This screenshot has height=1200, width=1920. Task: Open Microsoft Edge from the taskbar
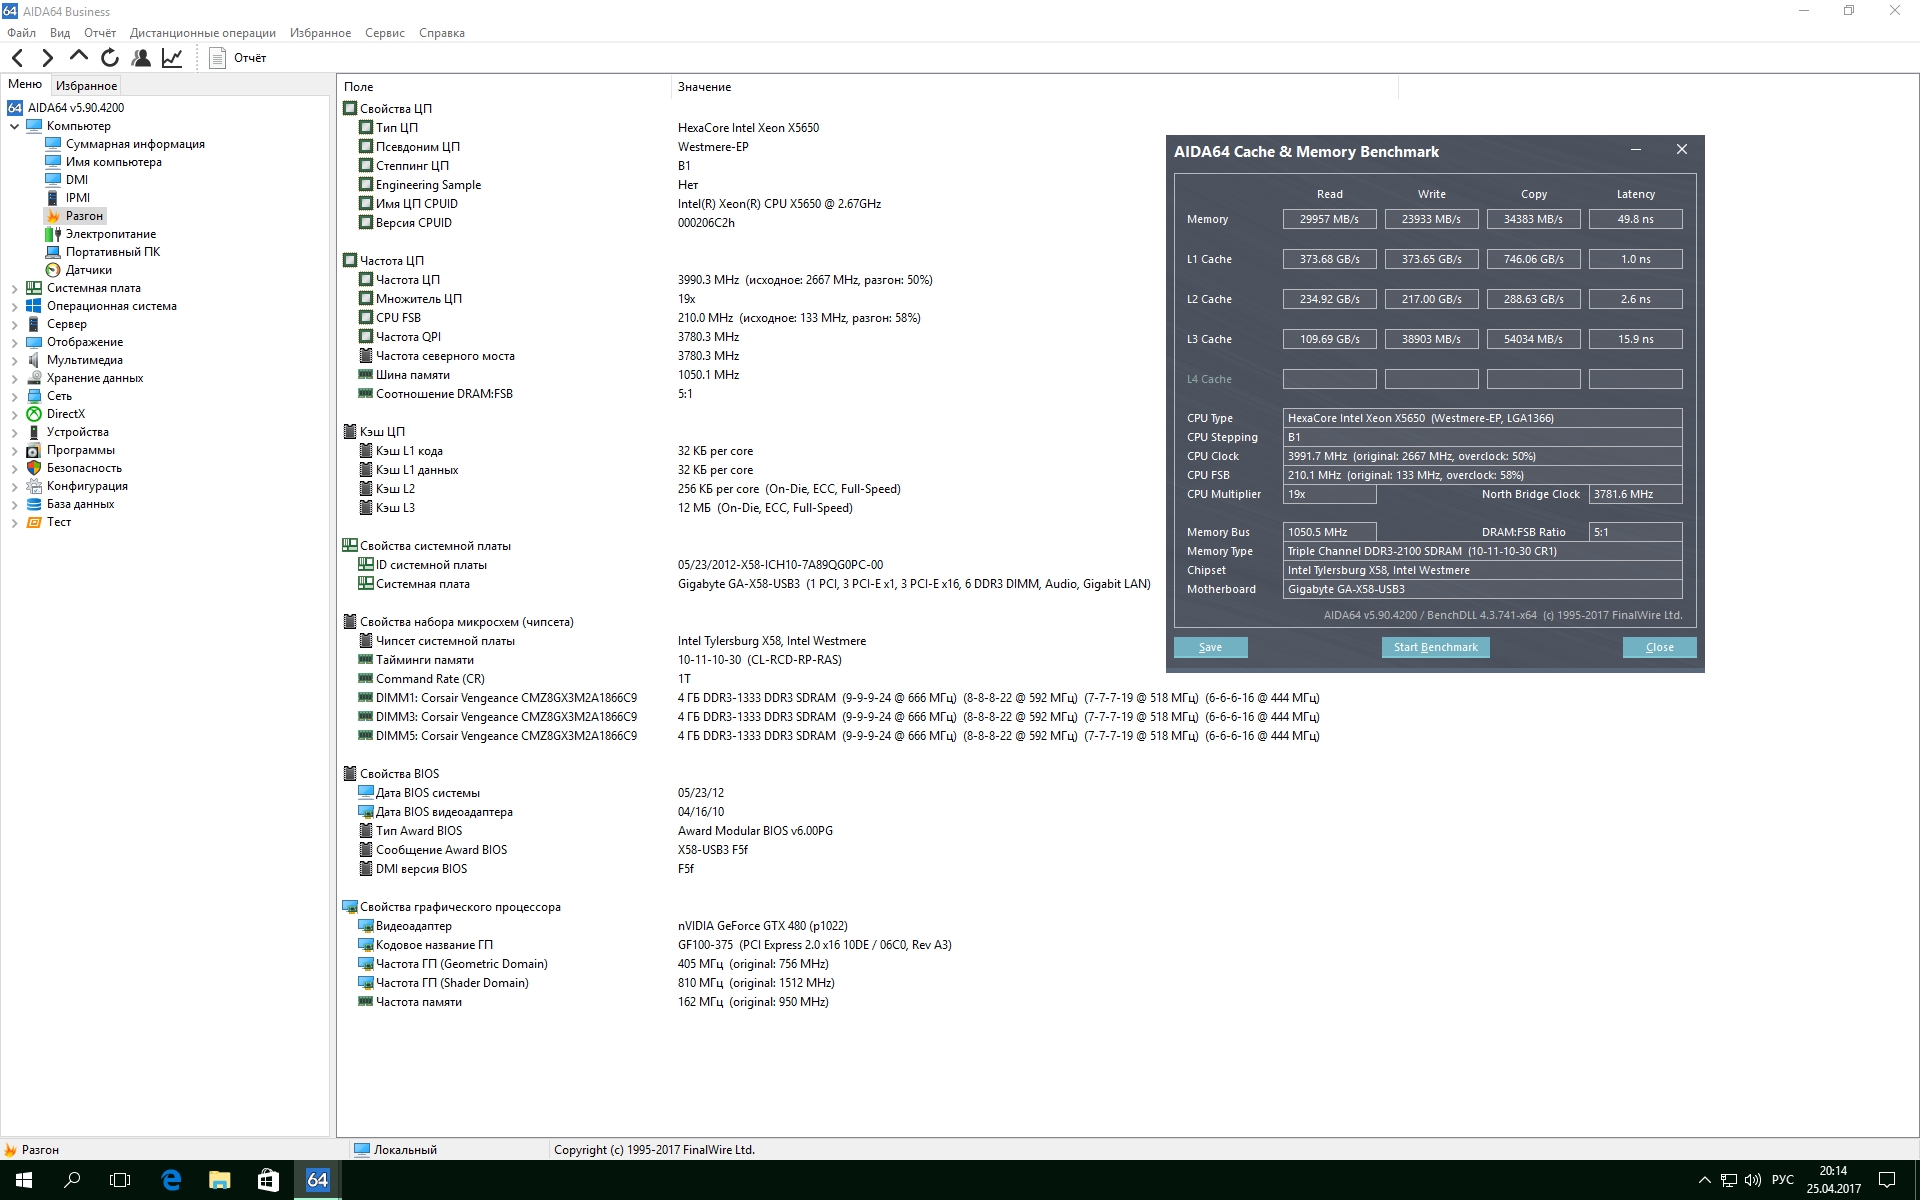coord(171,1180)
